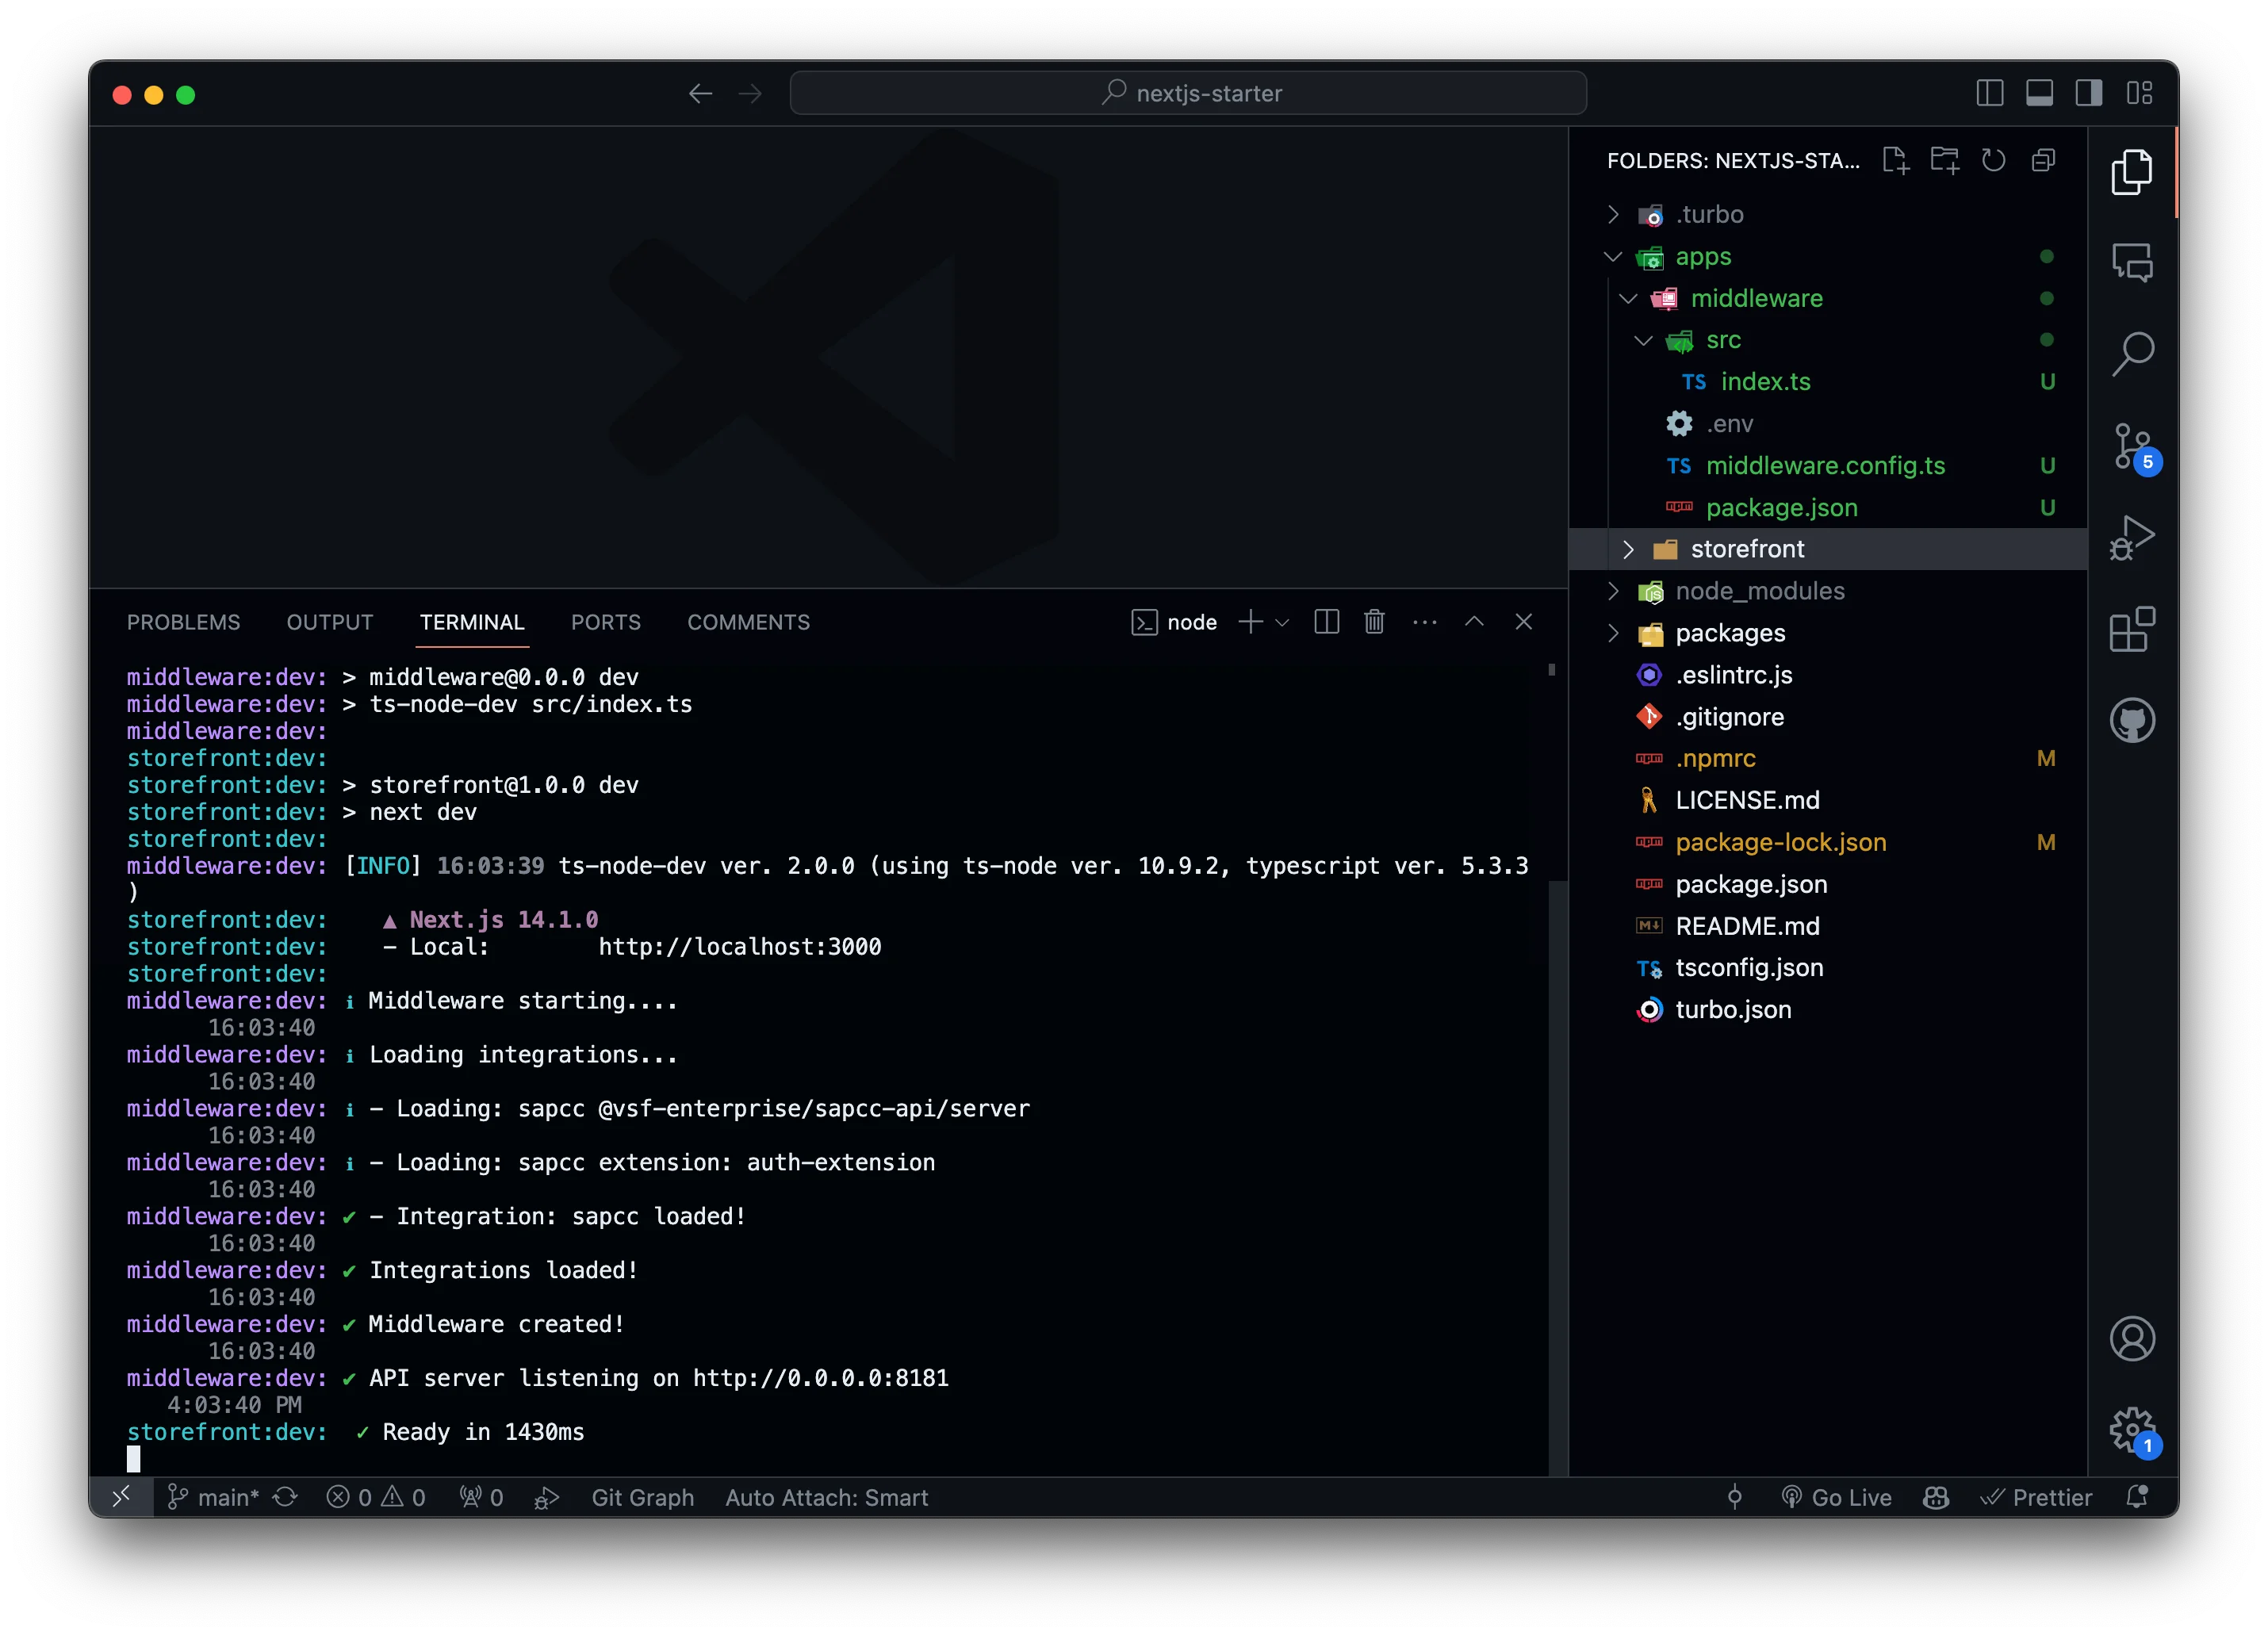Switch to the PORTS tab

tap(606, 621)
